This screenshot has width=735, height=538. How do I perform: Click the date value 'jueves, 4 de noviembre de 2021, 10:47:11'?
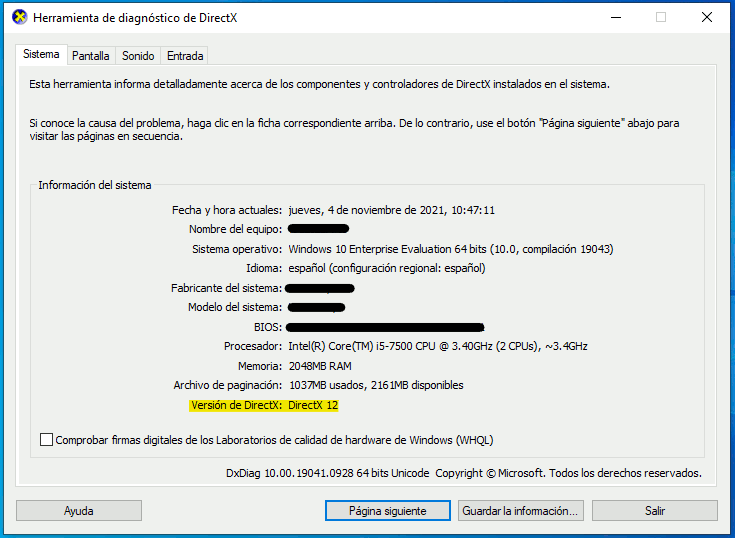pos(391,210)
